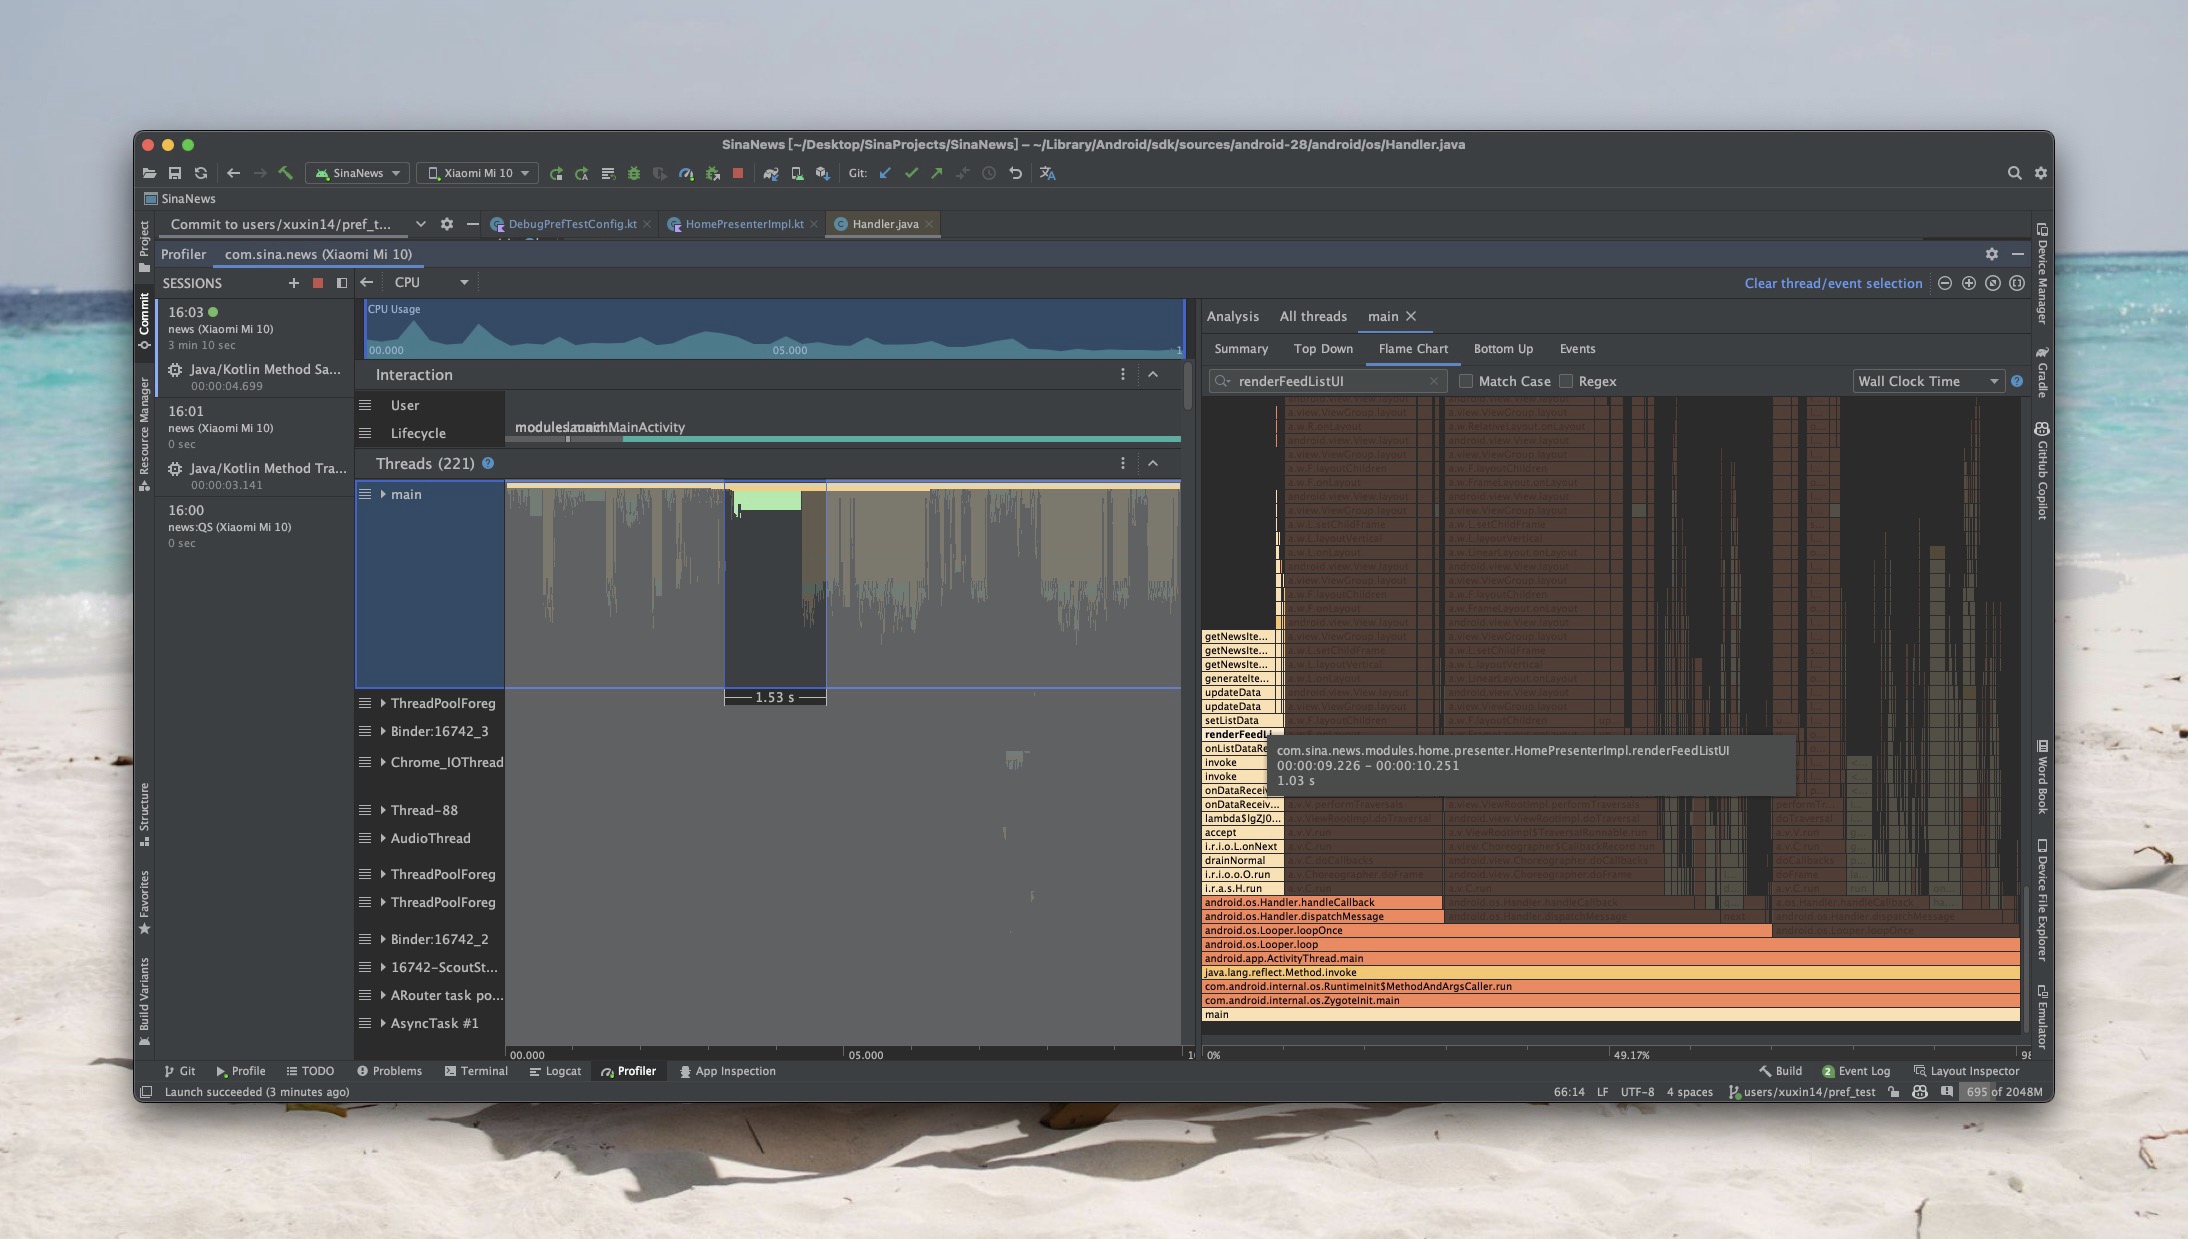Switch to the Top Down tab
Screen dimensions: 2188x1239
1322,349
